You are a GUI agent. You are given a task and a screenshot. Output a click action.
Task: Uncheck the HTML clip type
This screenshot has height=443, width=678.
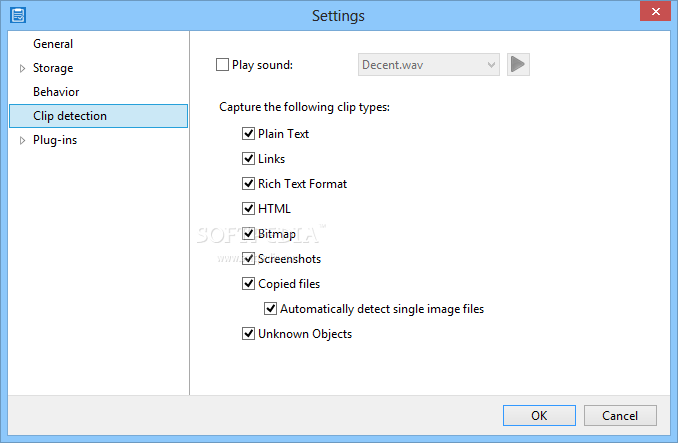[248, 209]
